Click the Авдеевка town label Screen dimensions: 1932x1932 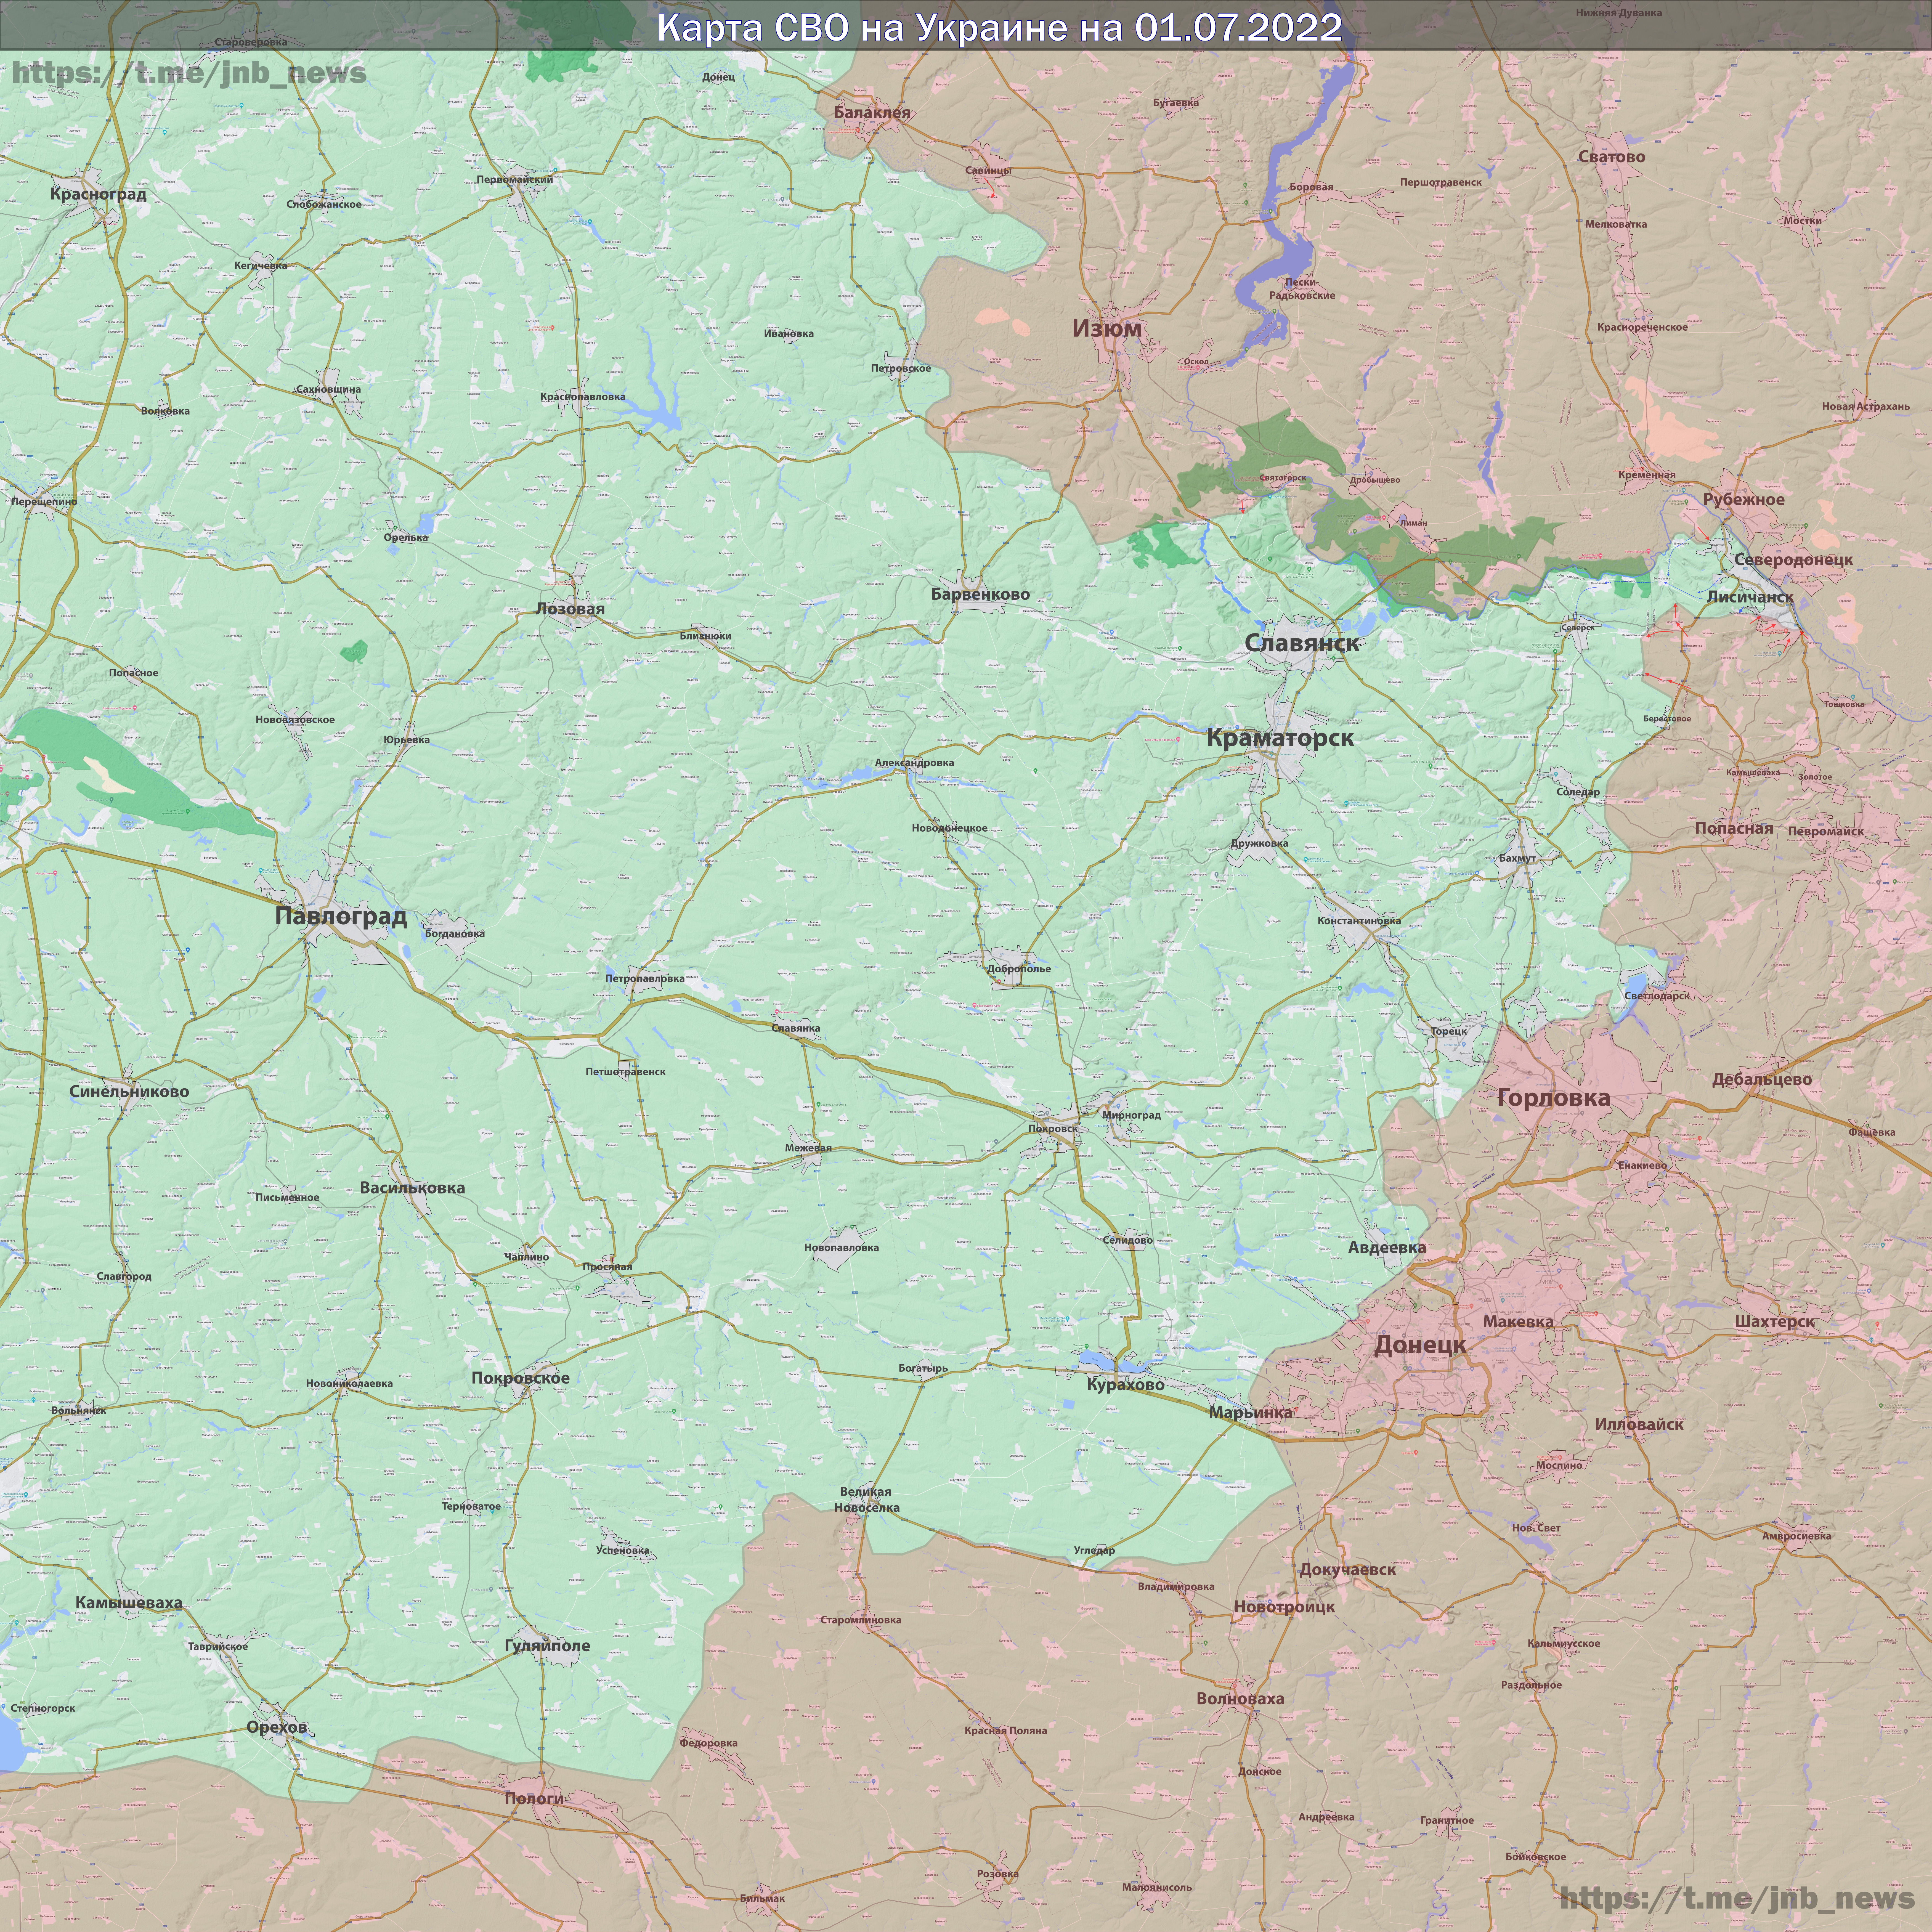1387,1248
